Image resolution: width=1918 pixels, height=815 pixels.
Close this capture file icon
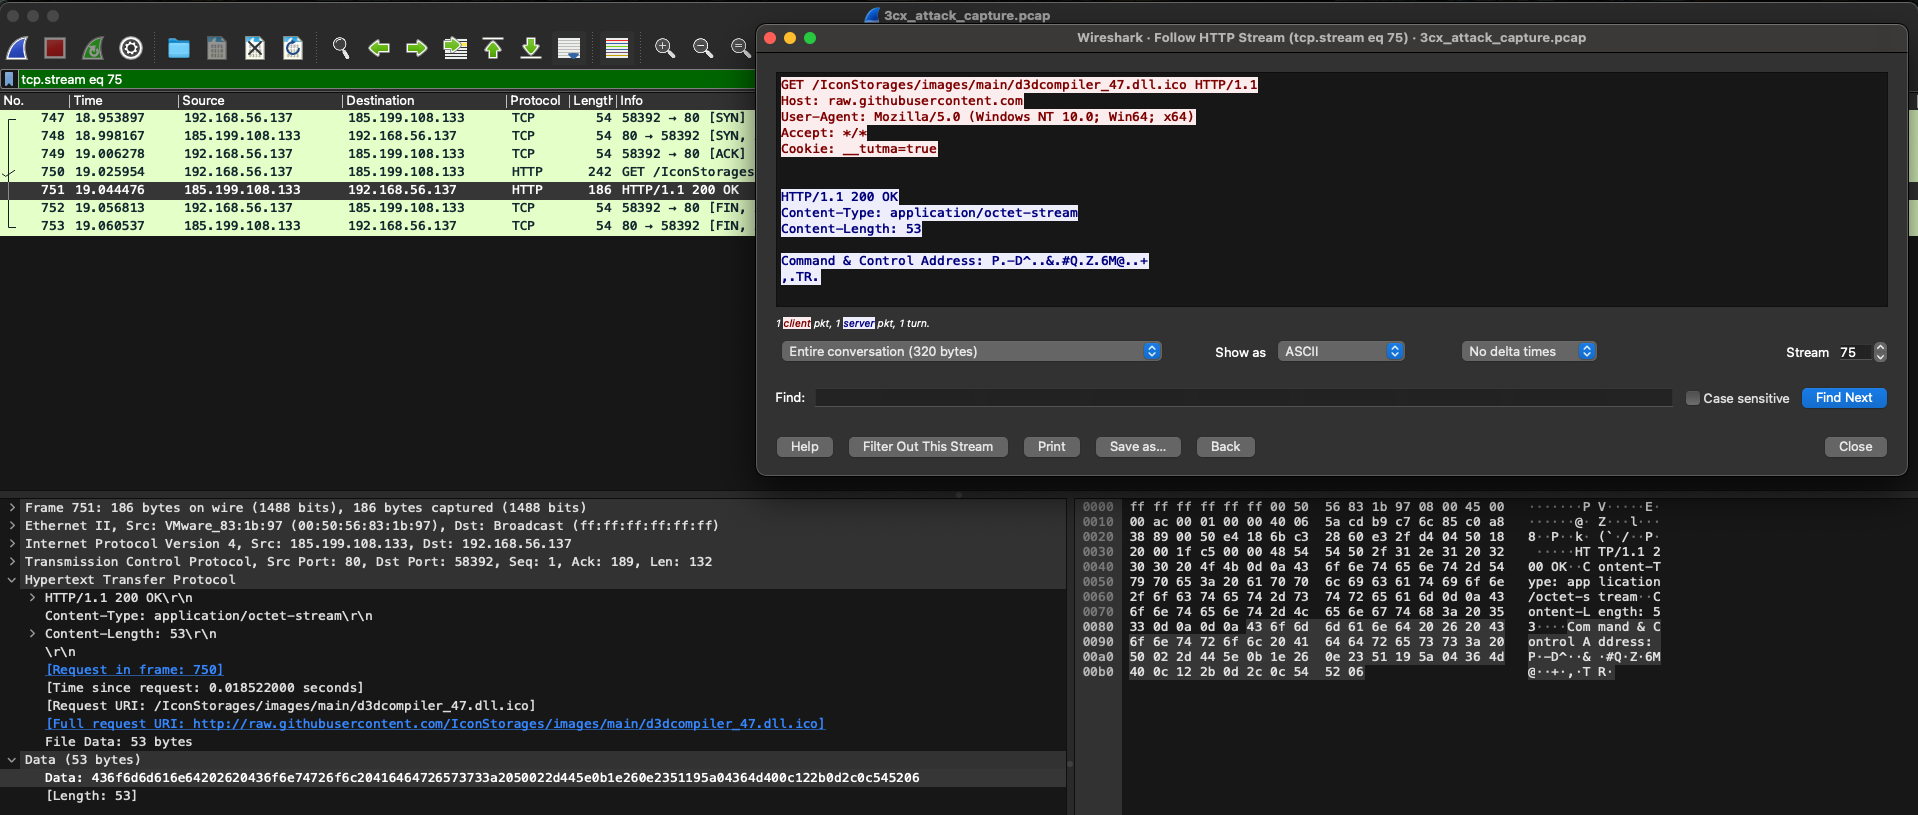pos(255,48)
